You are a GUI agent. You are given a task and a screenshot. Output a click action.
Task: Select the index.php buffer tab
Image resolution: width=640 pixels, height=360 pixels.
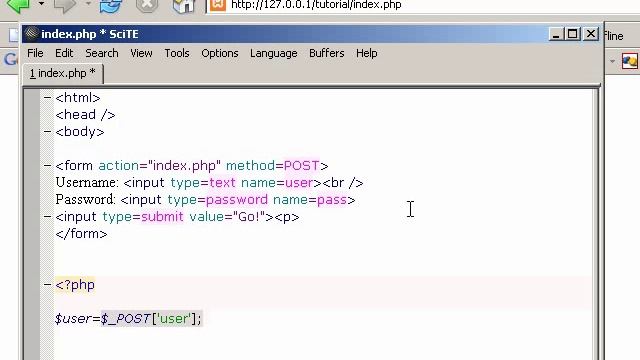tap(62, 73)
